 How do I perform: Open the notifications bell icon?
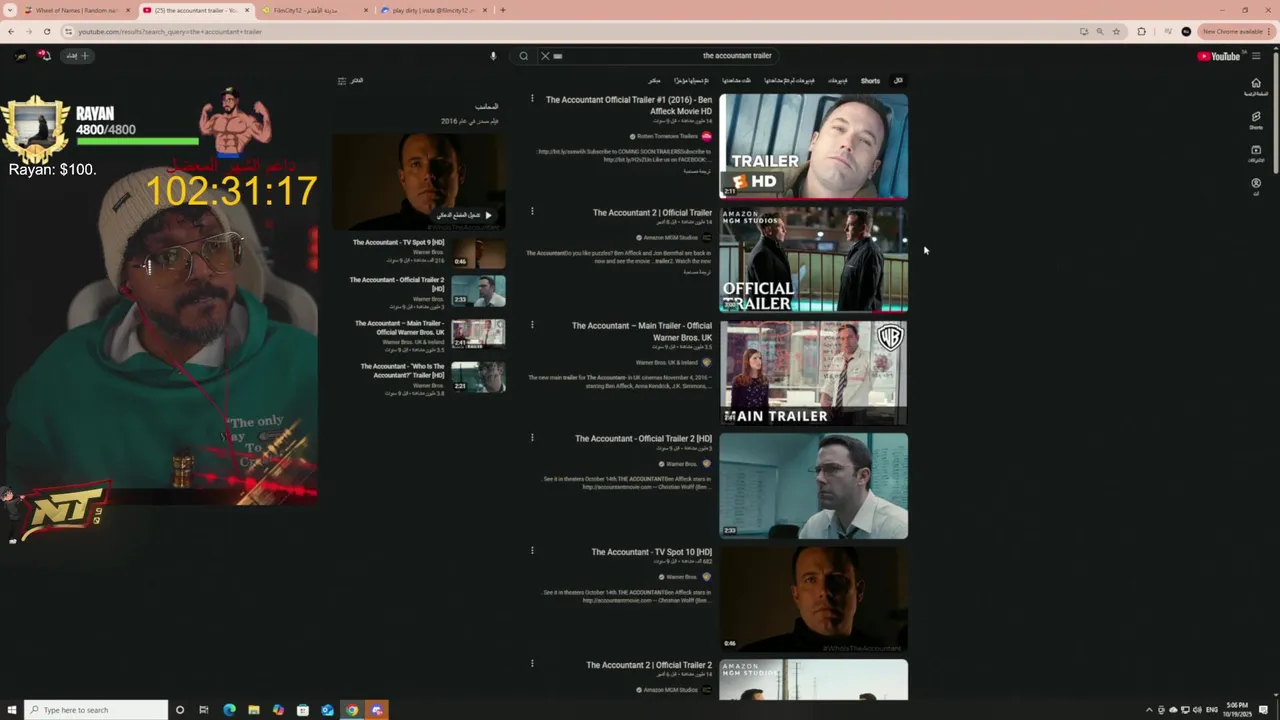[x=43, y=56]
